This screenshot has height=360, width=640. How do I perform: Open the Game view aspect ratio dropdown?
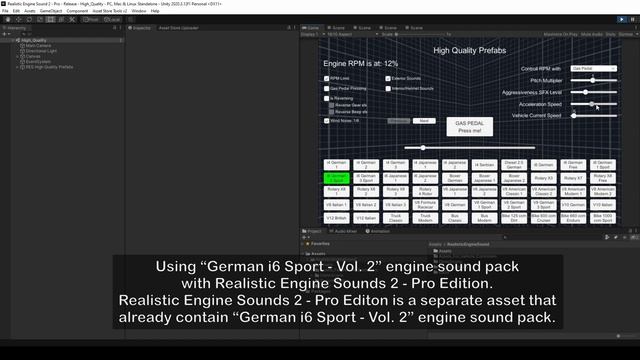pyautogui.click(x=353, y=34)
